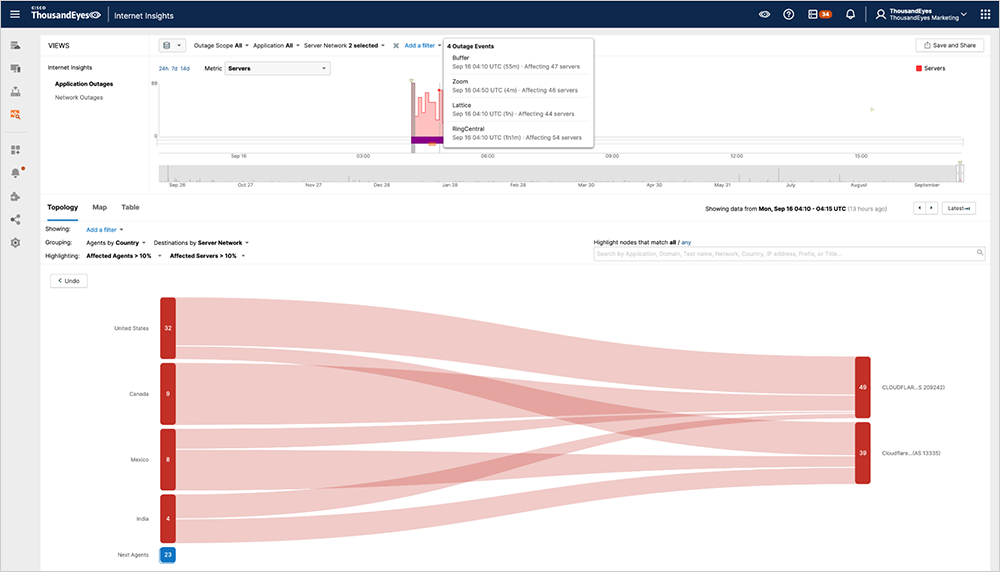The width and height of the screenshot is (1000, 572).
Task: Open the hamburger navigation menu
Action: pos(15,14)
